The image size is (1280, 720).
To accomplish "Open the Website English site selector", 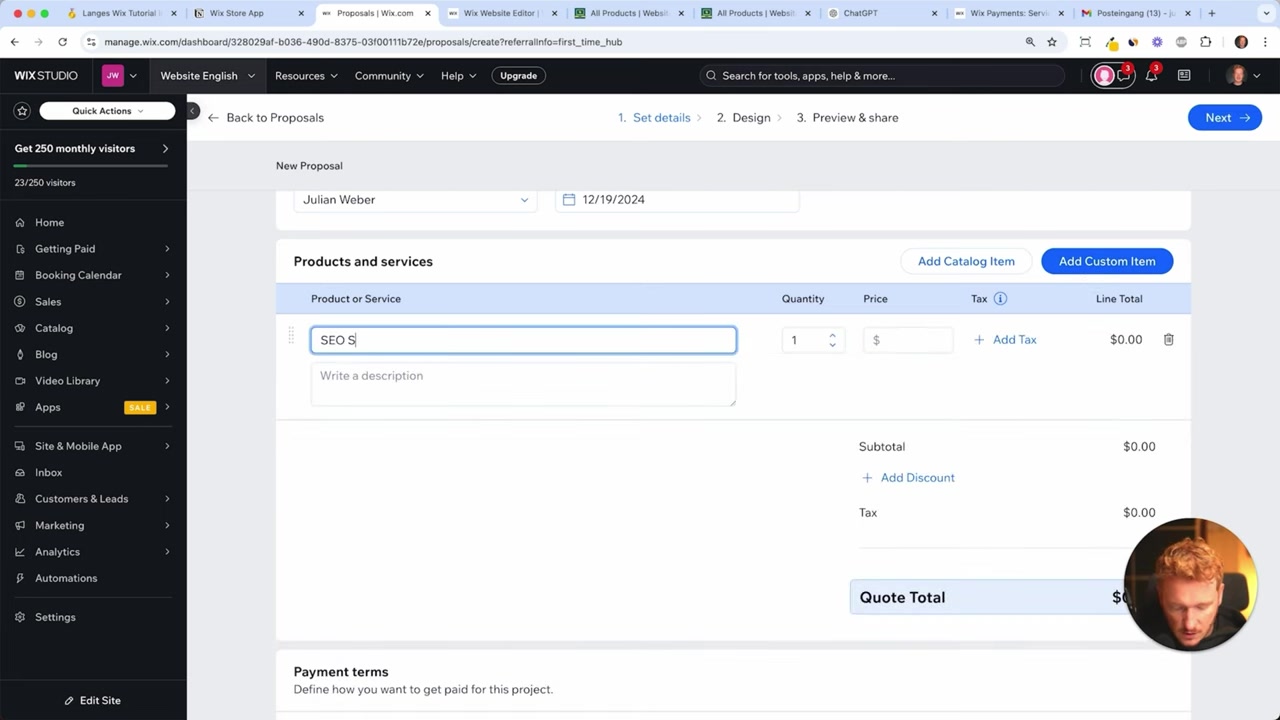I will [x=207, y=76].
